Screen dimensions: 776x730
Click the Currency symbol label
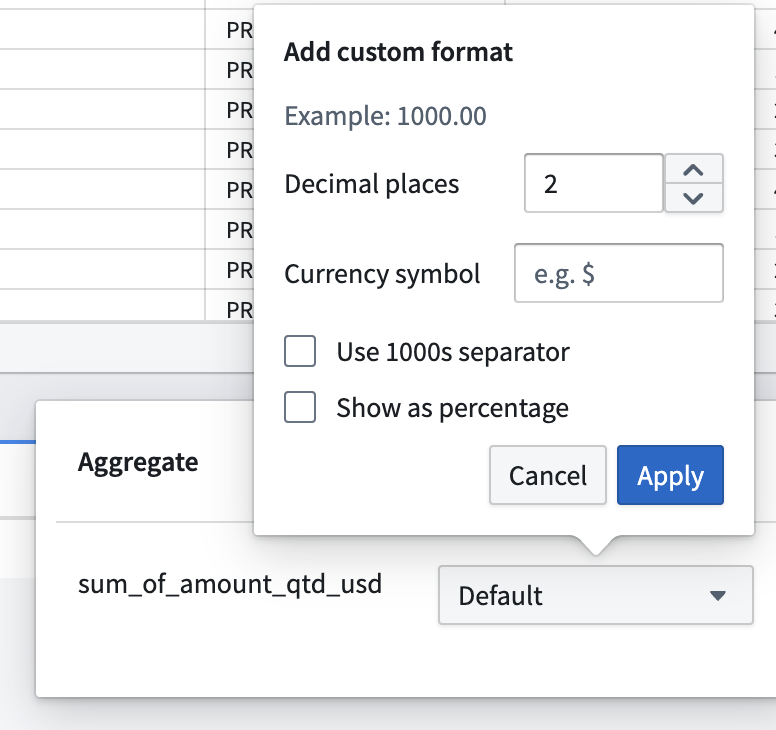tap(382, 274)
